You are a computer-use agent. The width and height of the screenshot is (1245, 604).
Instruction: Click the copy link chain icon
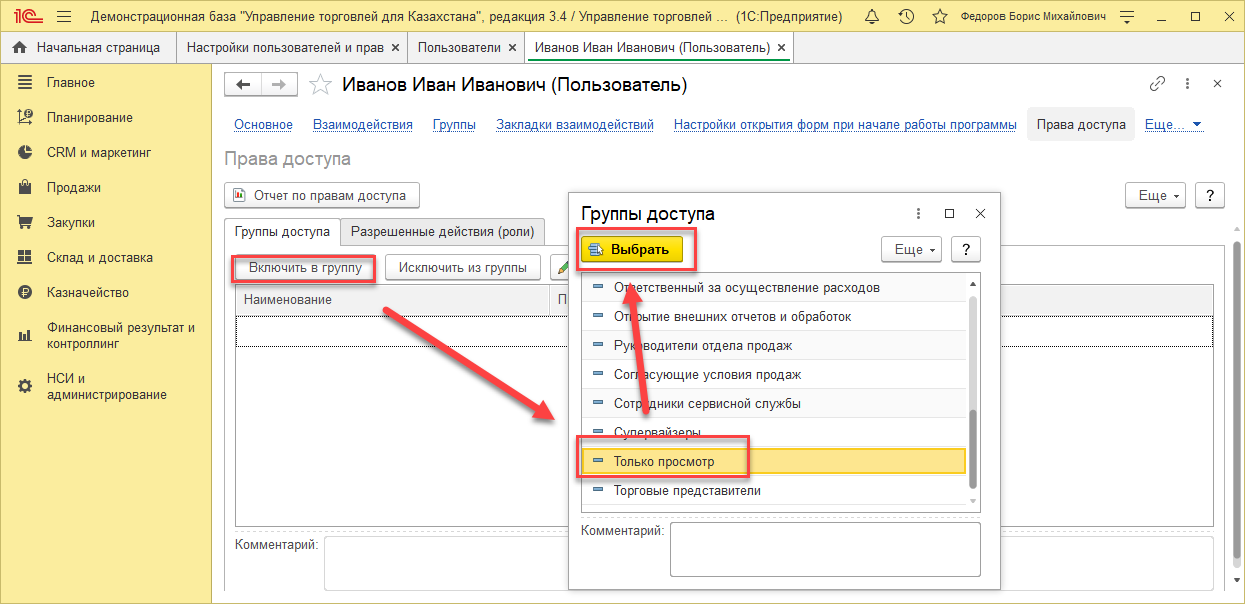(1158, 84)
